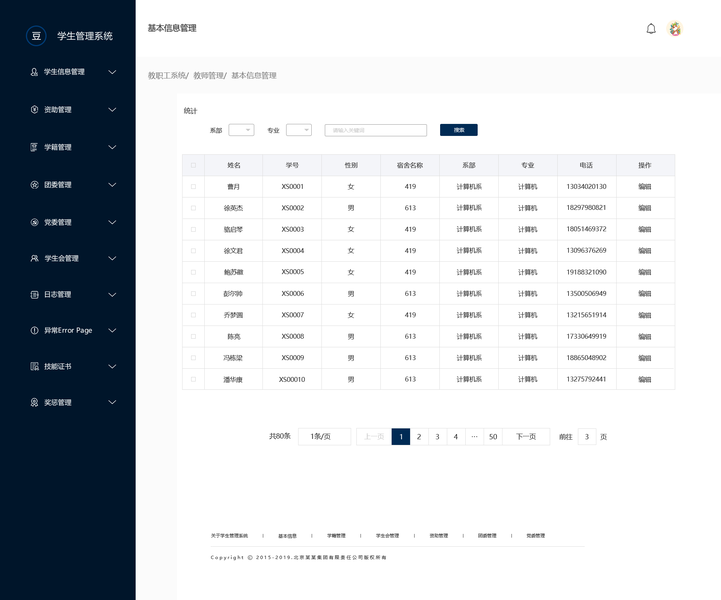Open the 专业 dropdown filter

tap(299, 130)
